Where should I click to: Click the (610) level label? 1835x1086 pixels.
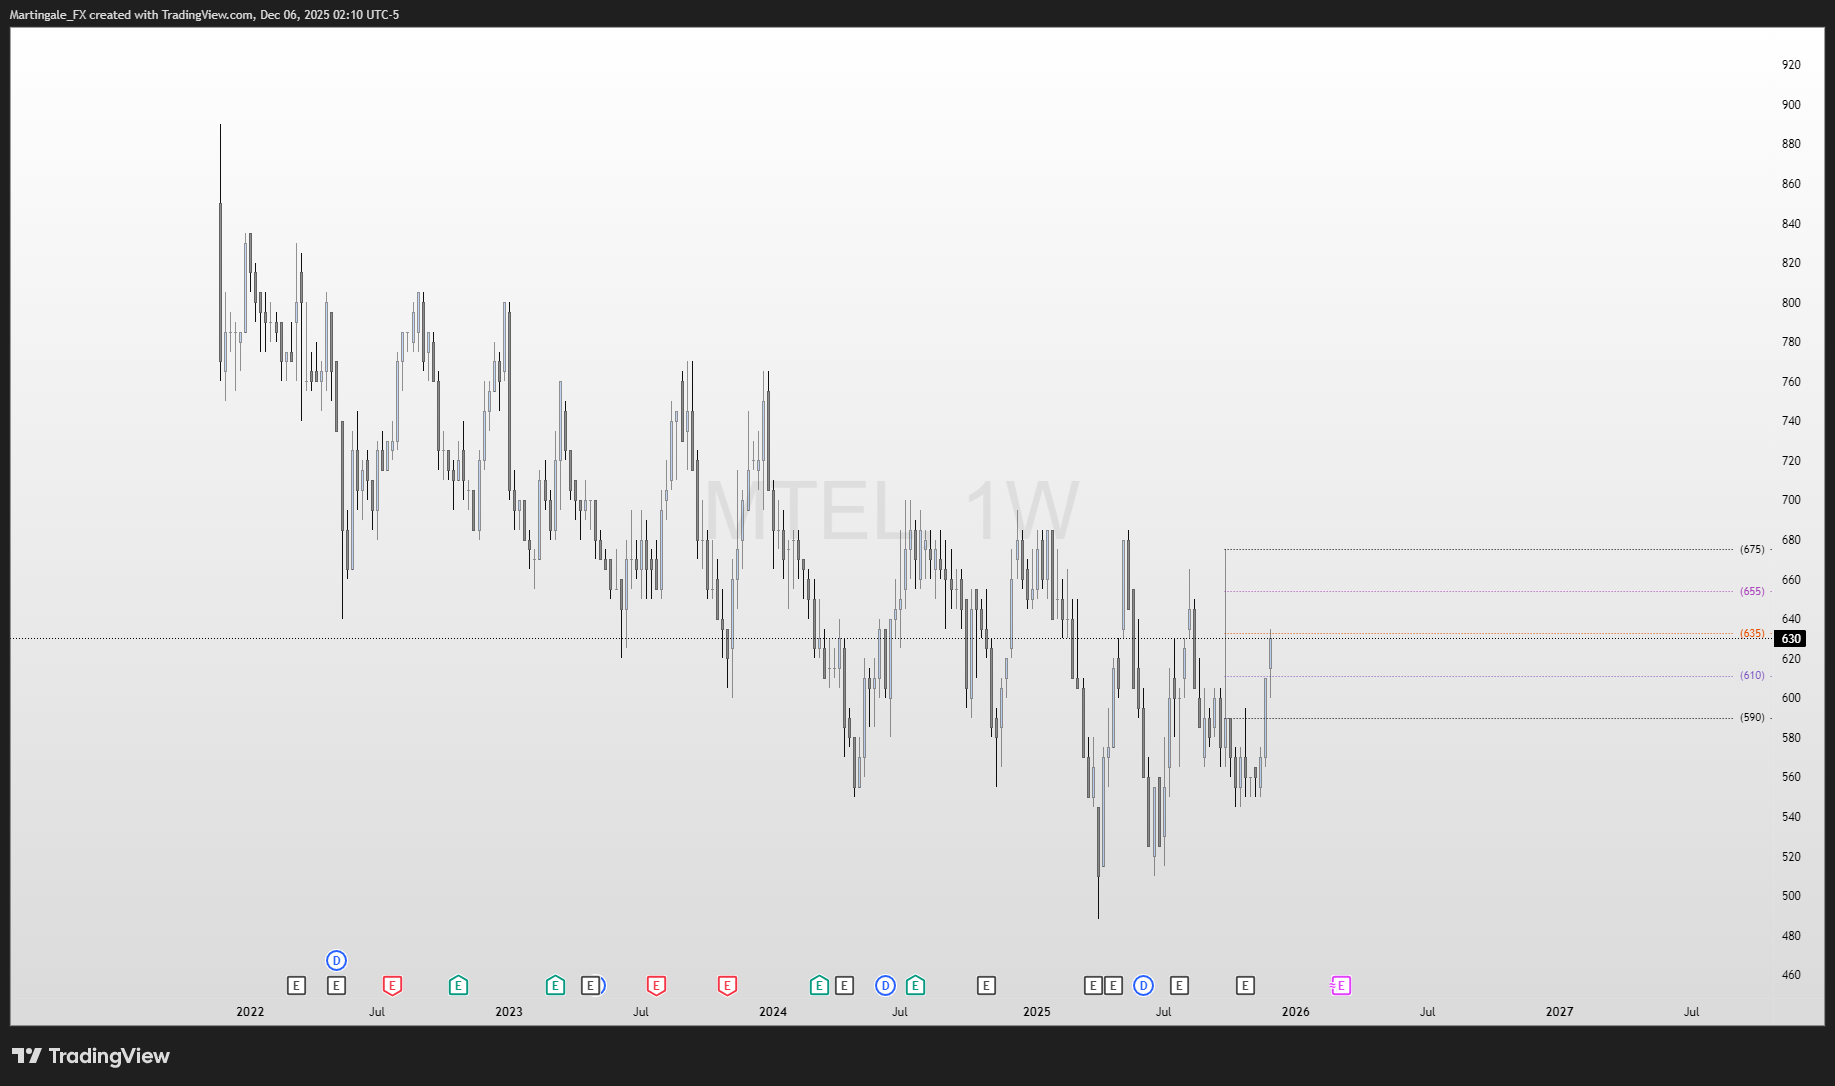pyautogui.click(x=1752, y=675)
